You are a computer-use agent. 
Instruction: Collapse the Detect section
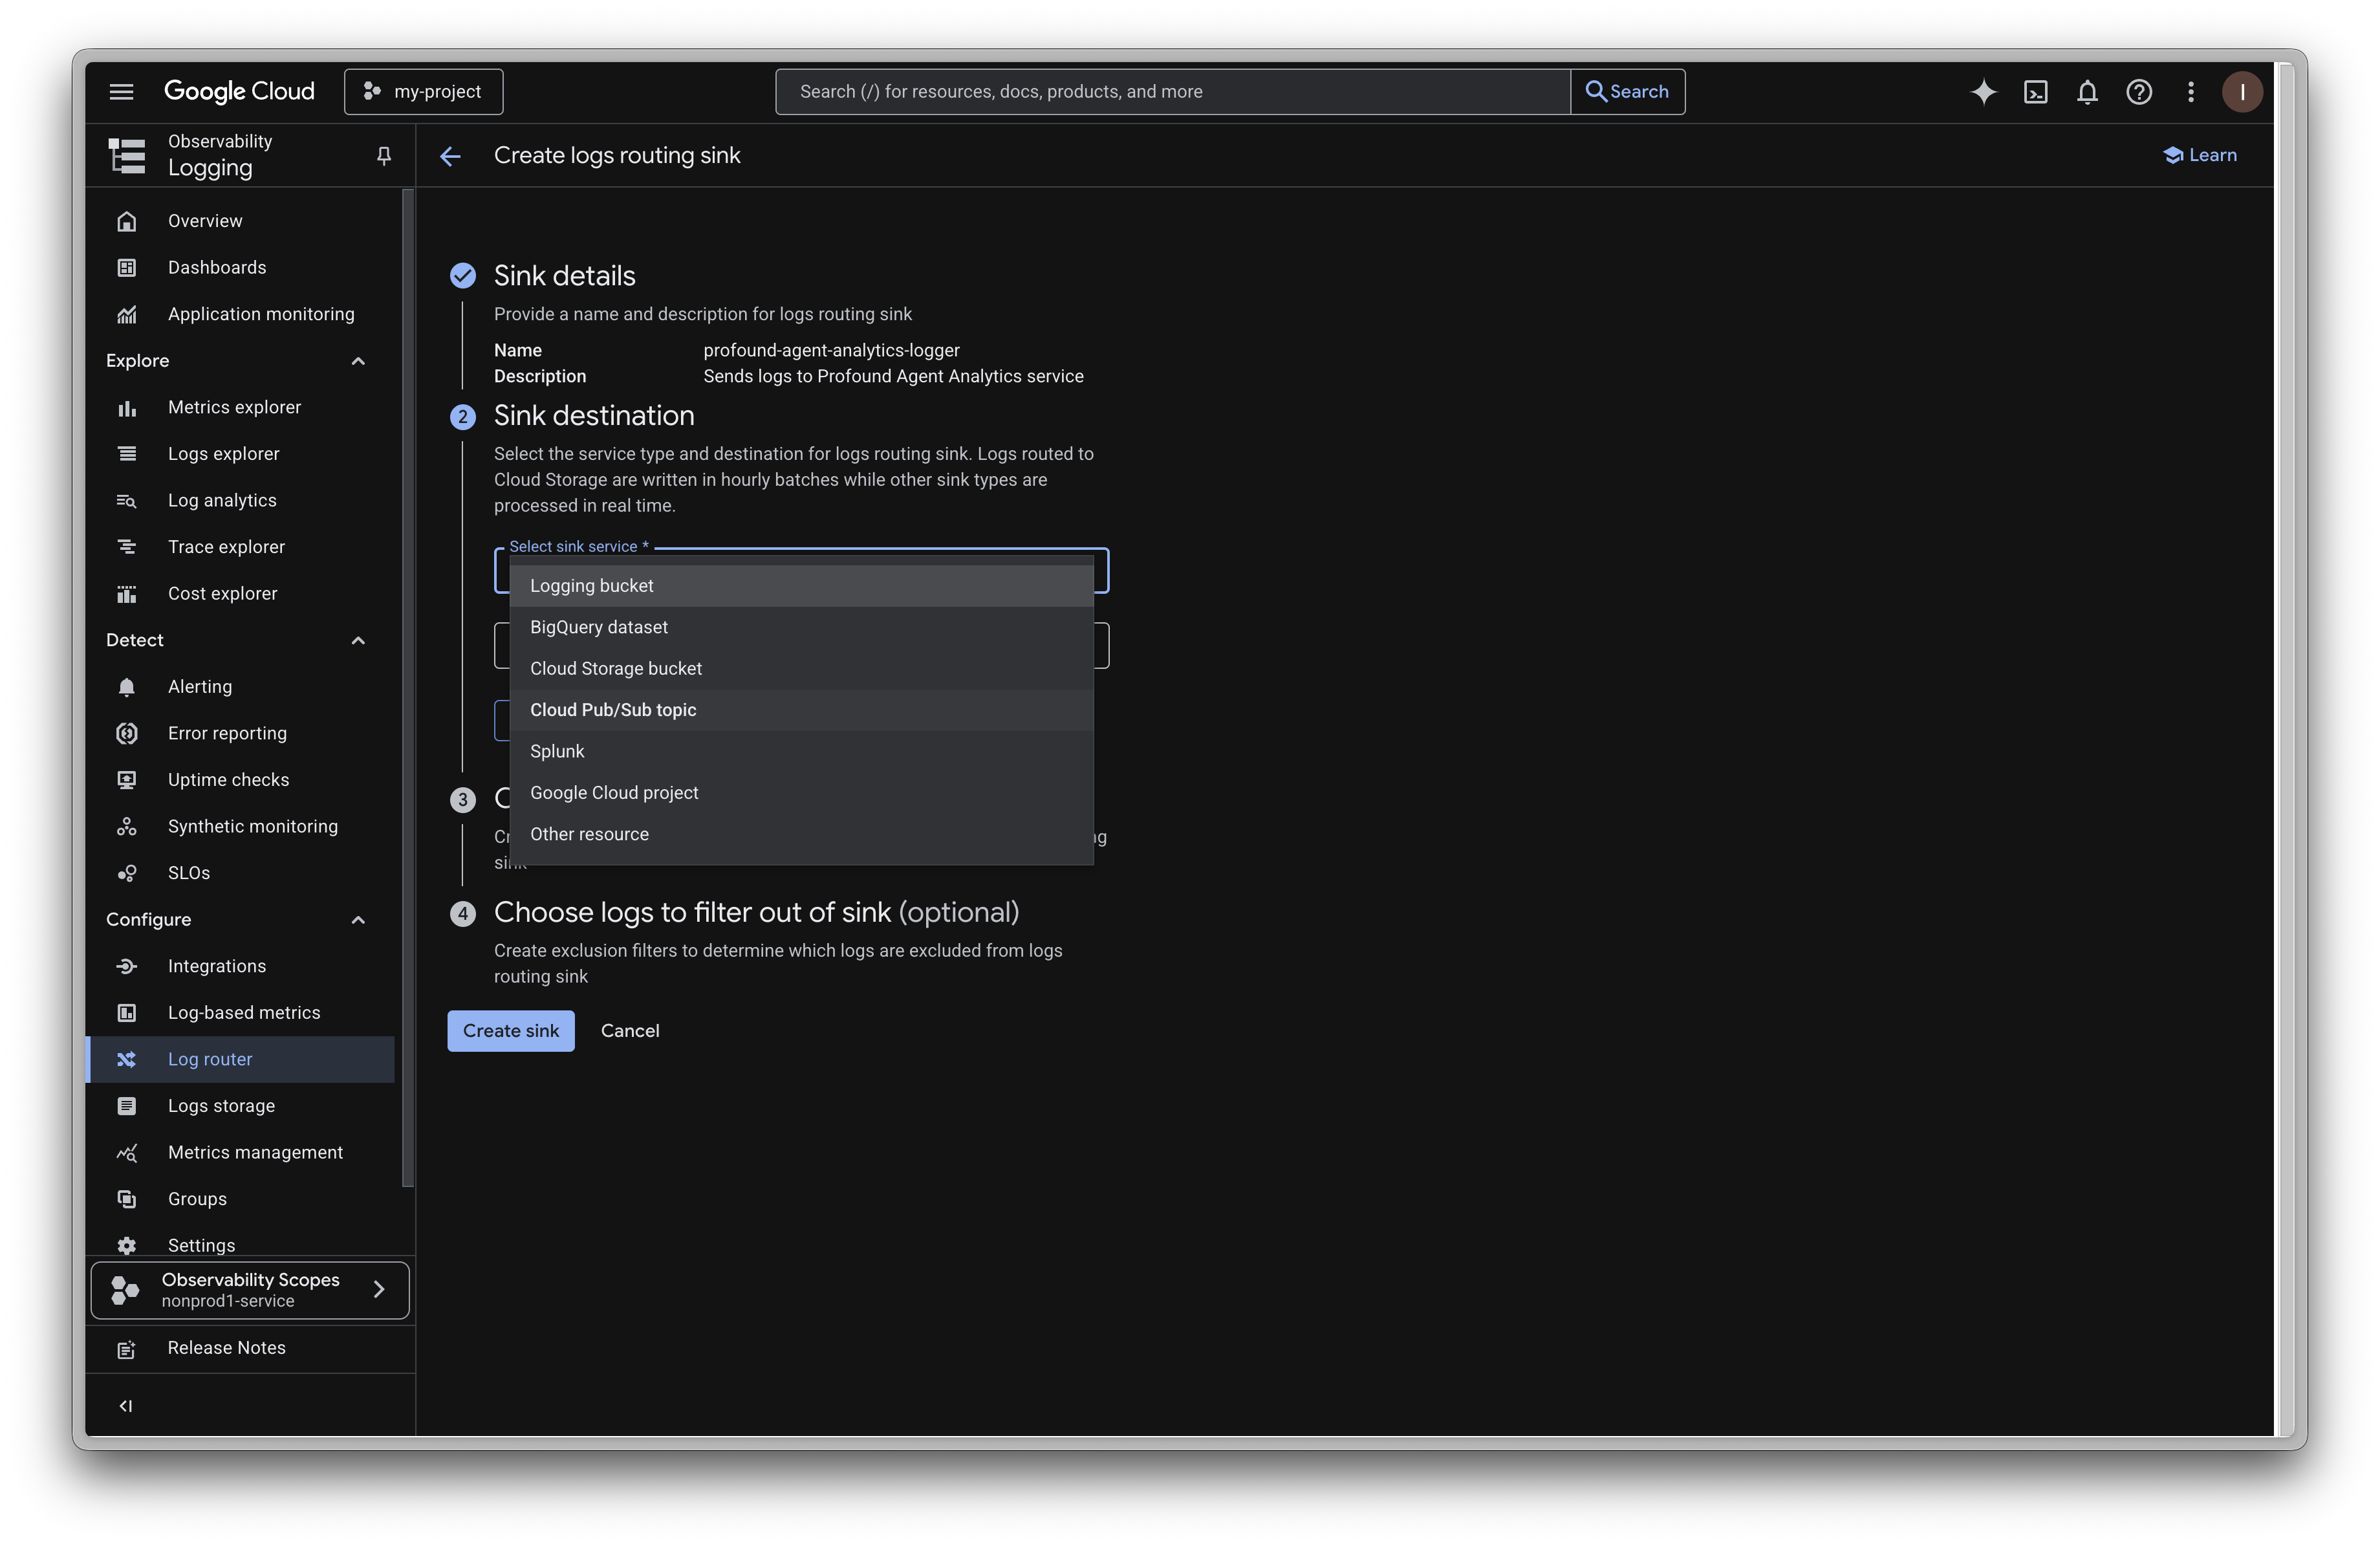[x=358, y=640]
